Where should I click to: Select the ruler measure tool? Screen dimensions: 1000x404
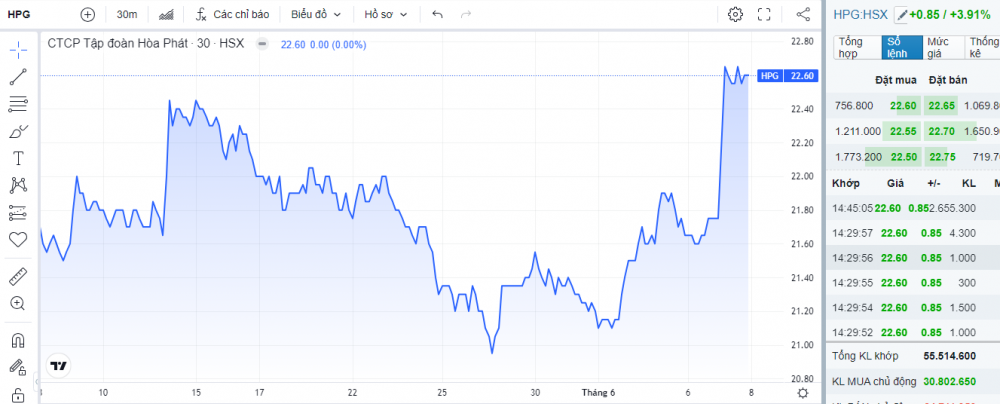click(18, 276)
